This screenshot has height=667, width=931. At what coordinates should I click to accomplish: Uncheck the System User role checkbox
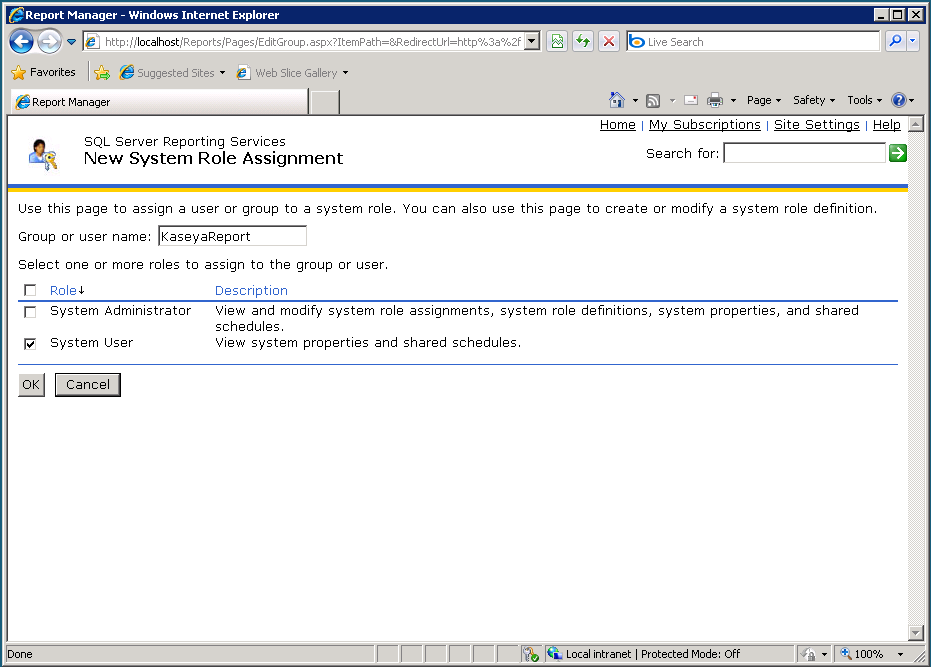[30, 343]
